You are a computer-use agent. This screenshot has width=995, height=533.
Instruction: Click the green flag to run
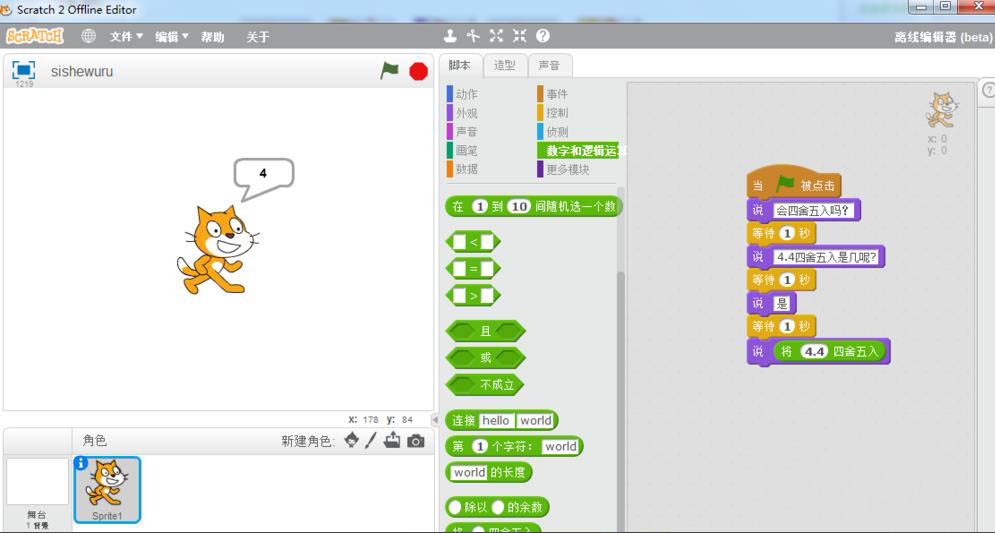pos(389,71)
